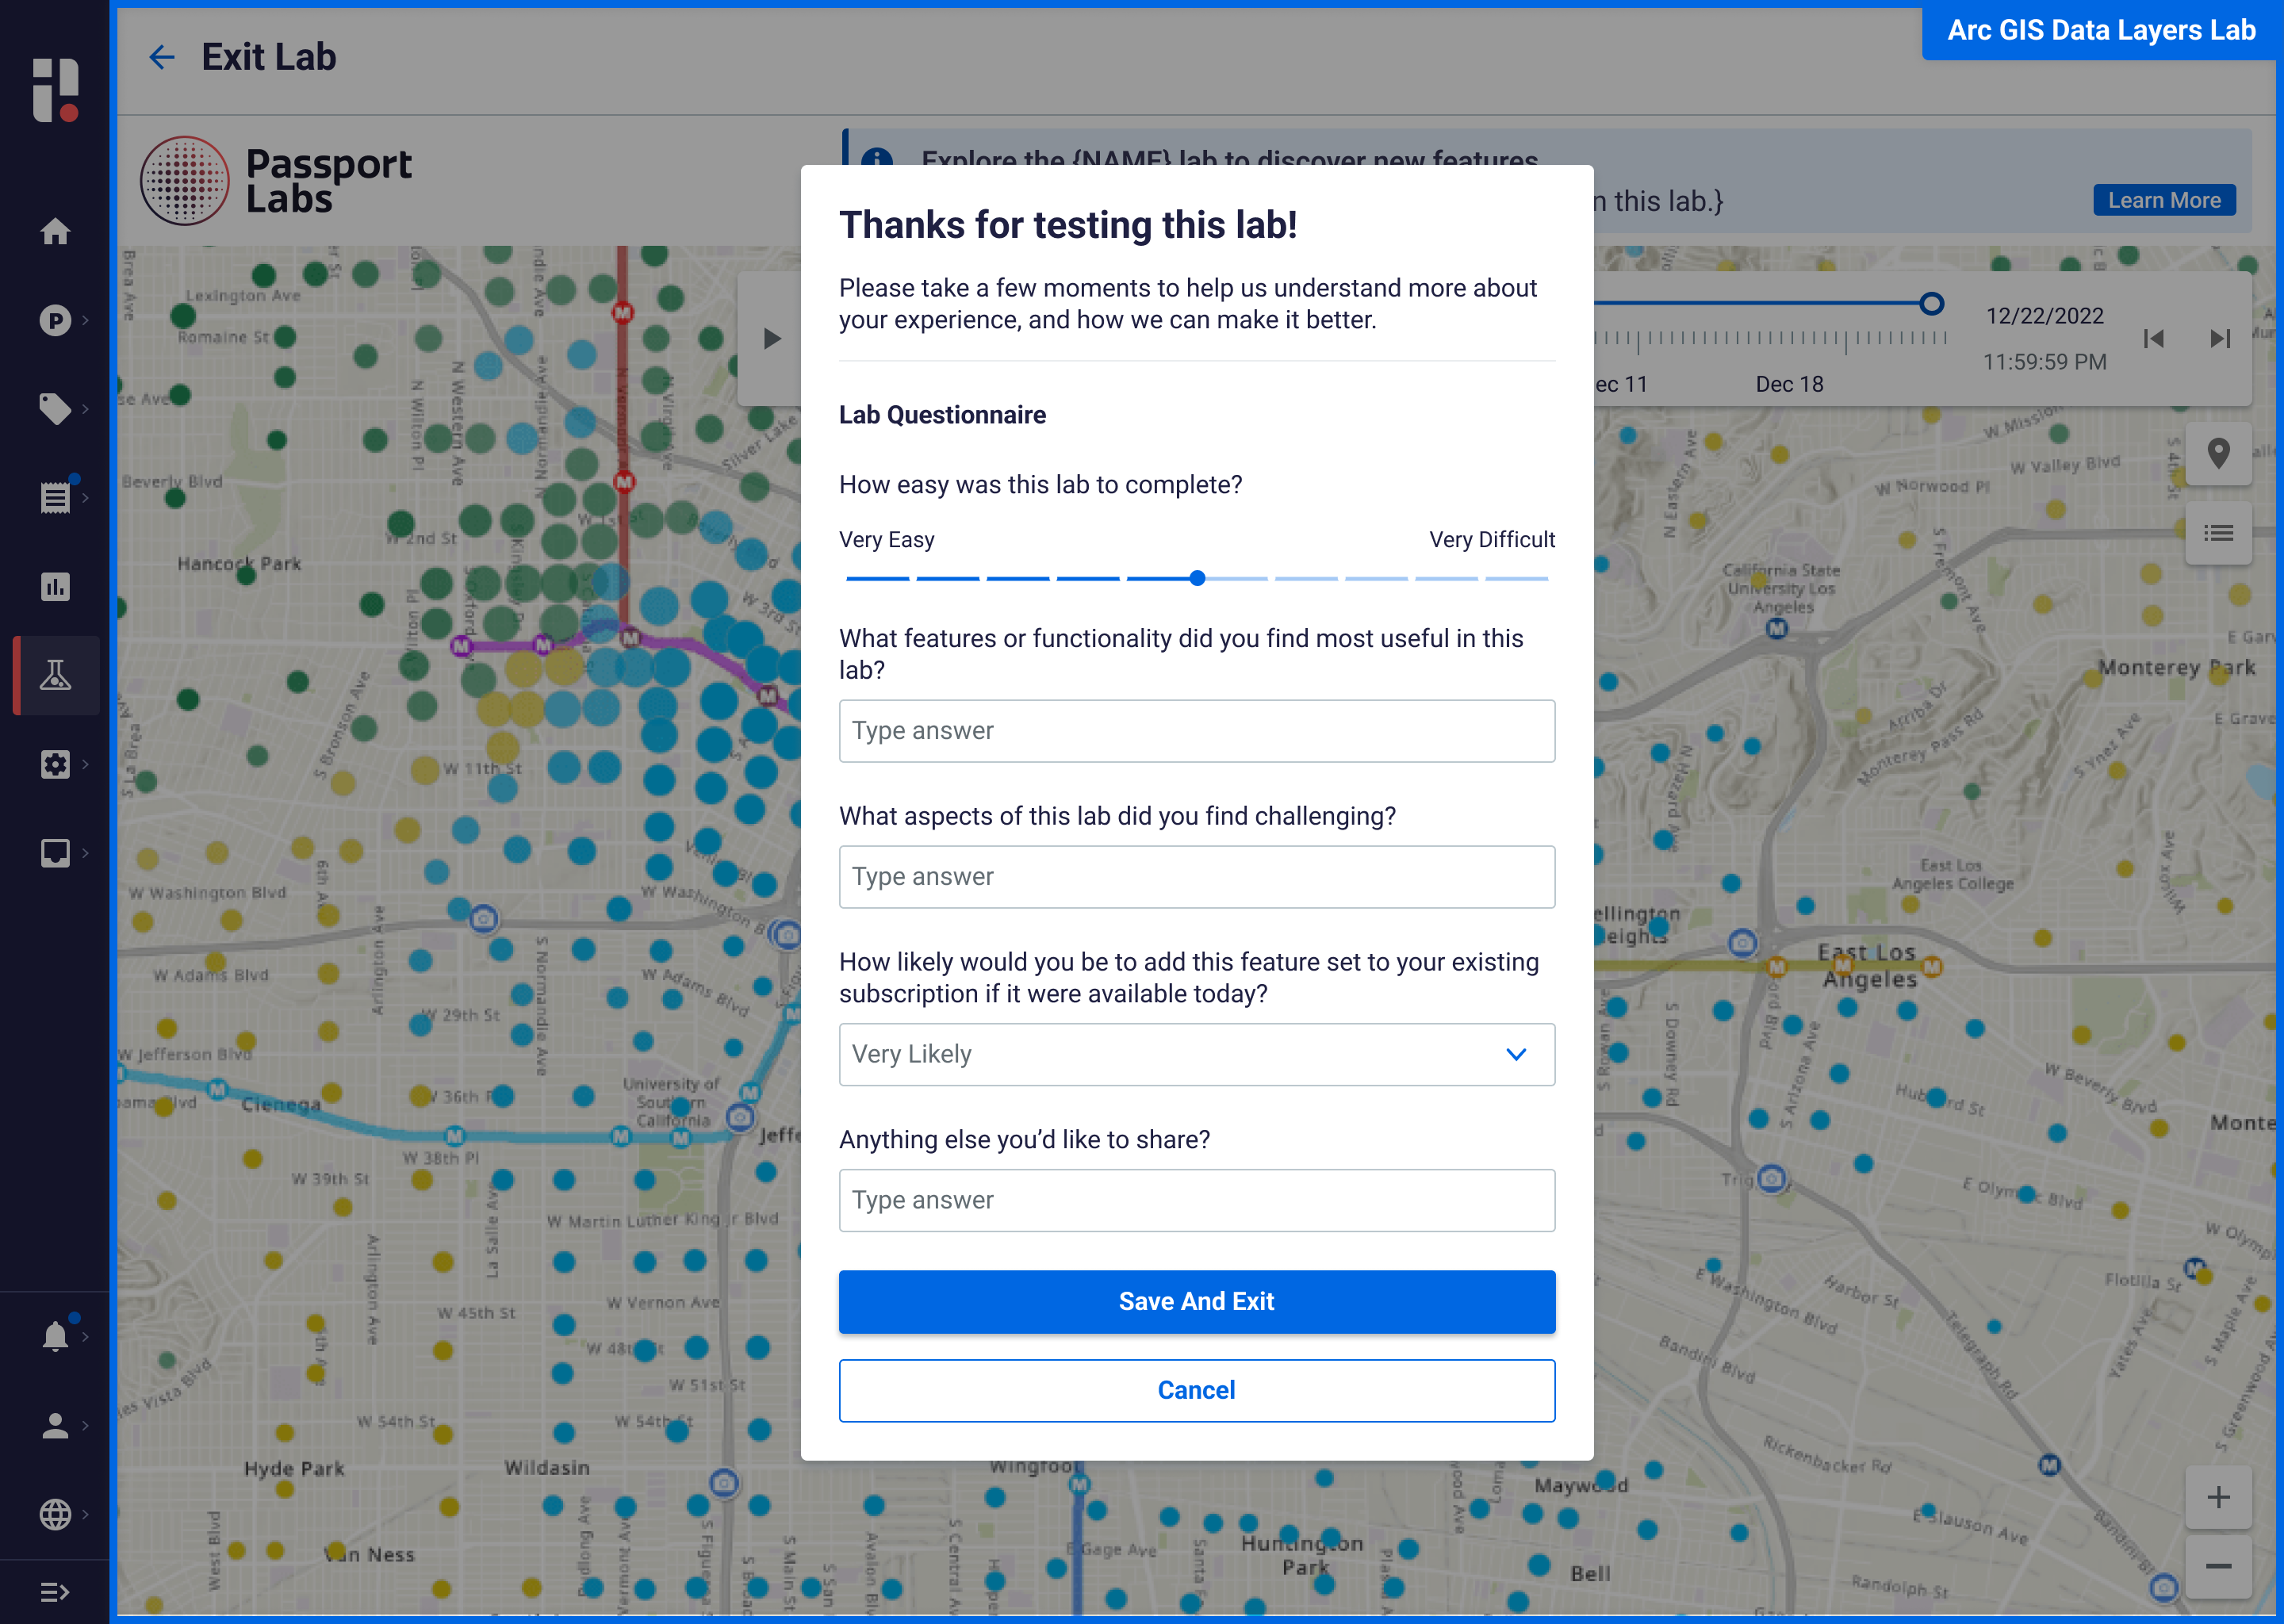Viewport: 2284px width, 1624px height.
Task: Skip to previous timeline step
Action: (2153, 338)
